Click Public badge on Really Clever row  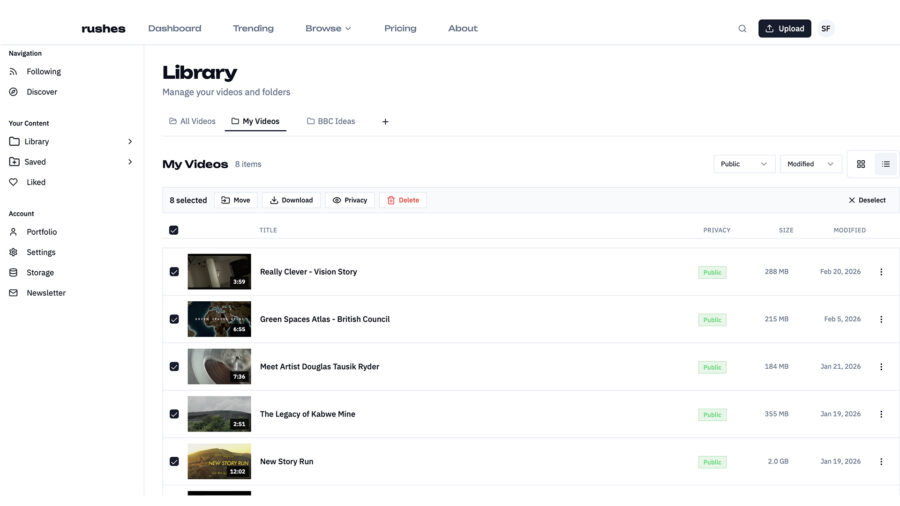point(712,273)
